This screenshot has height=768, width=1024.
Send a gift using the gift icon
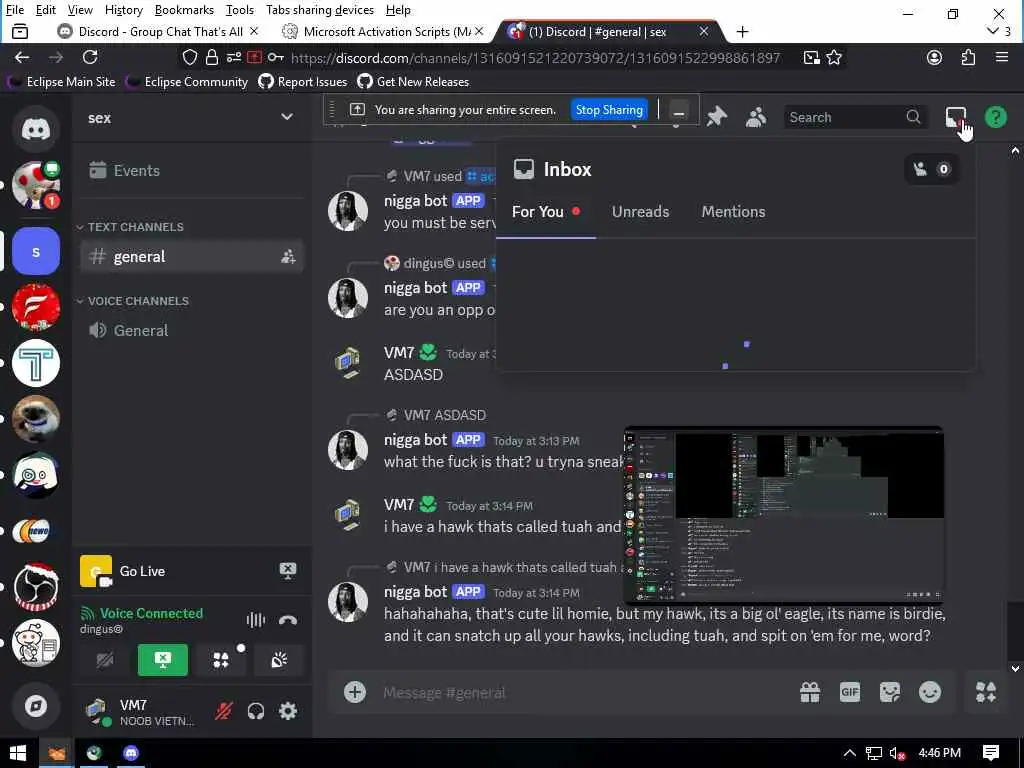(x=810, y=692)
